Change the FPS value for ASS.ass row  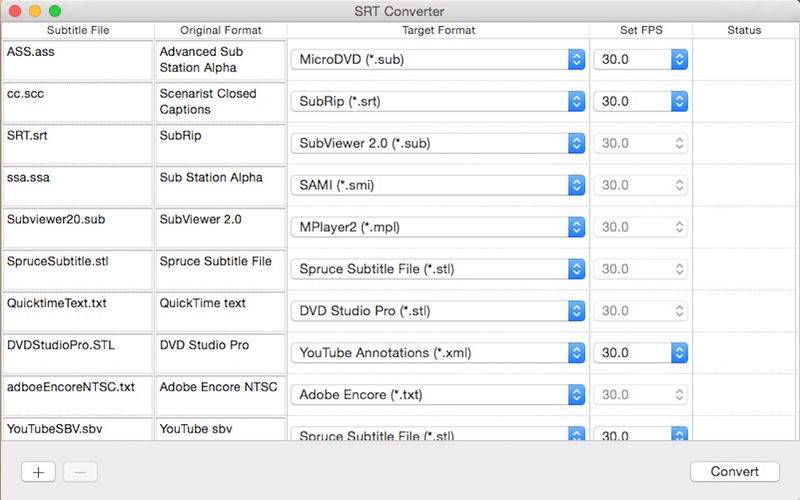[x=640, y=60]
